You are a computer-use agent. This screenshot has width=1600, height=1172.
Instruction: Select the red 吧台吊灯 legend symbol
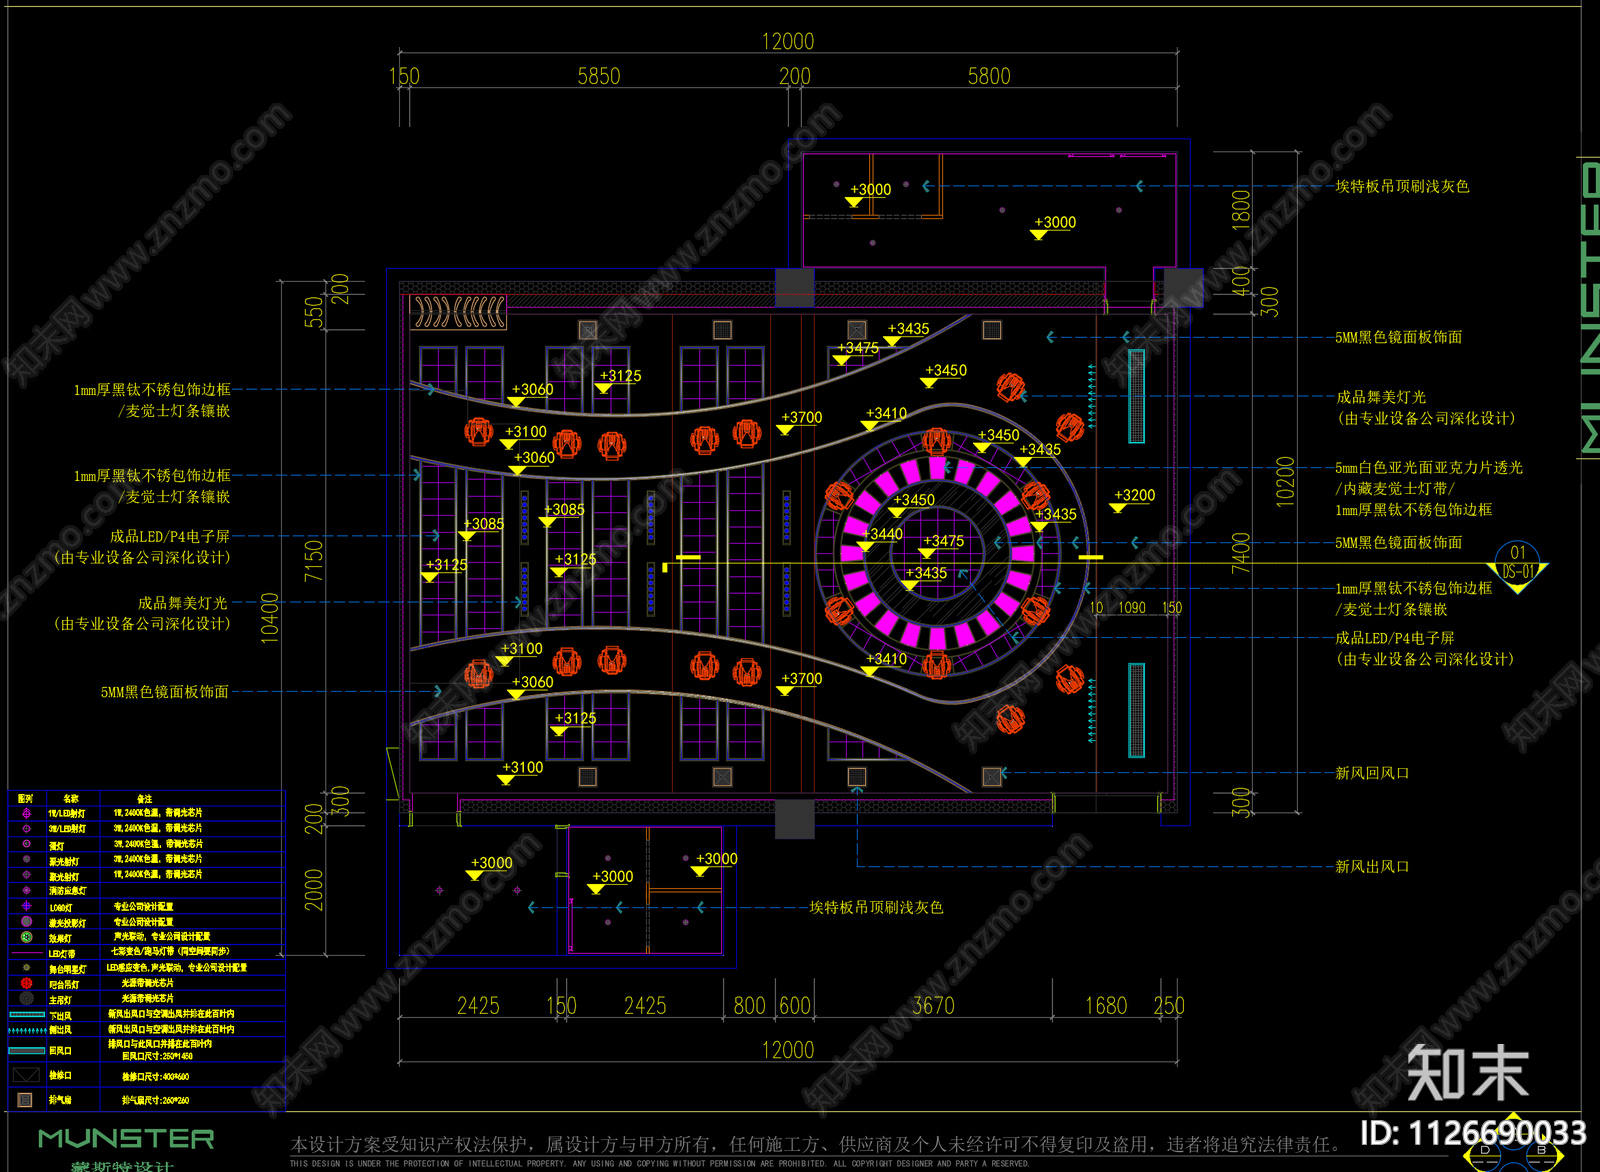point(26,983)
